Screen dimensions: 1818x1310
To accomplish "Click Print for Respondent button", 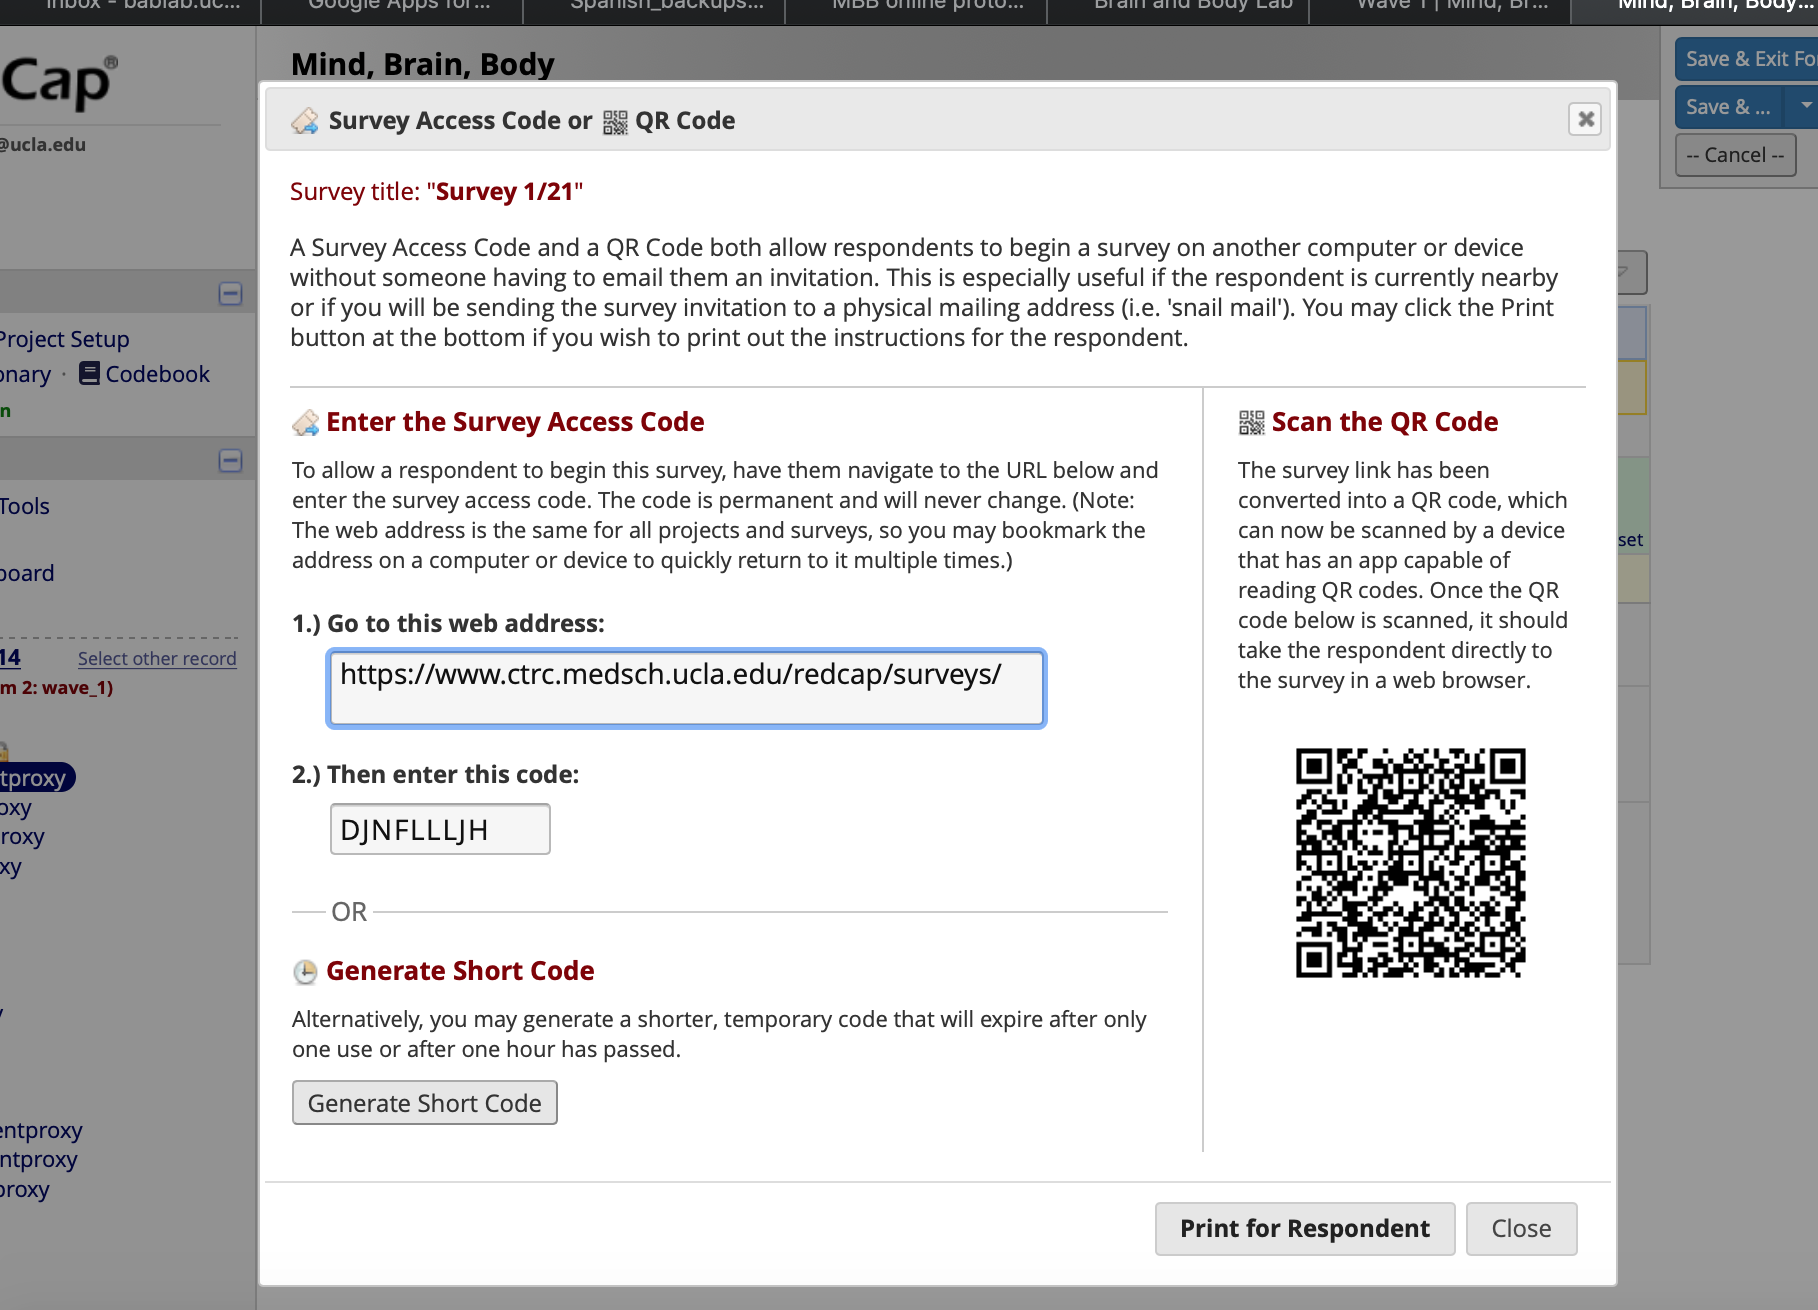I will 1305,1228.
